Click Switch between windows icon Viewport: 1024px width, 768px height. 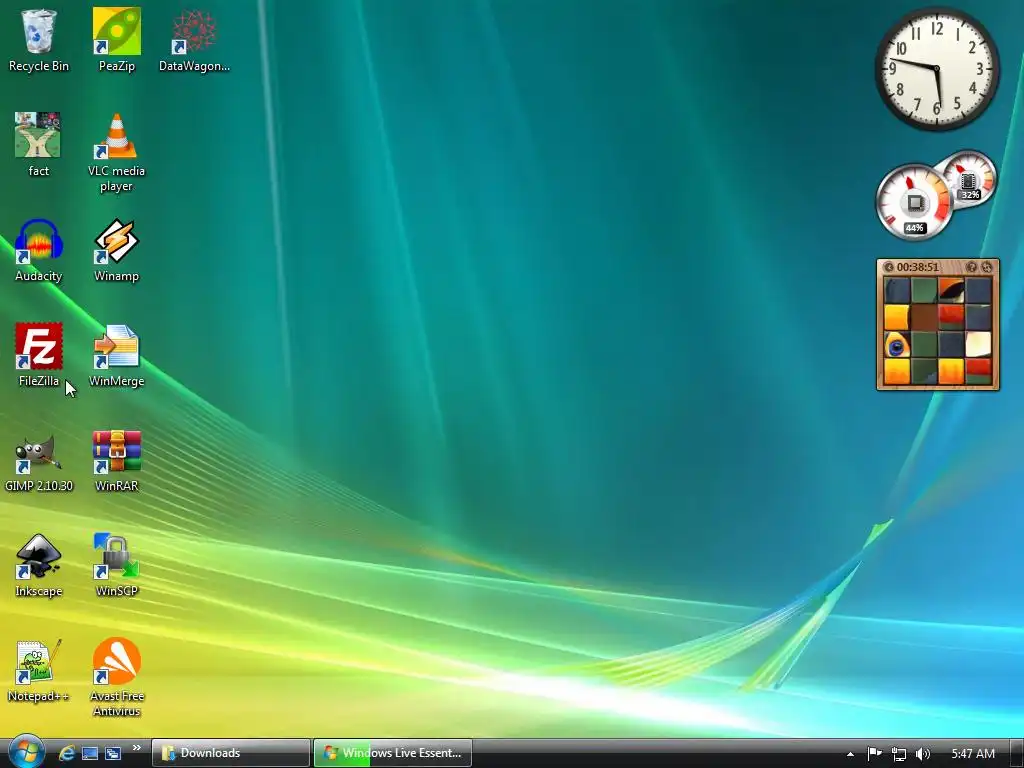[x=113, y=753]
